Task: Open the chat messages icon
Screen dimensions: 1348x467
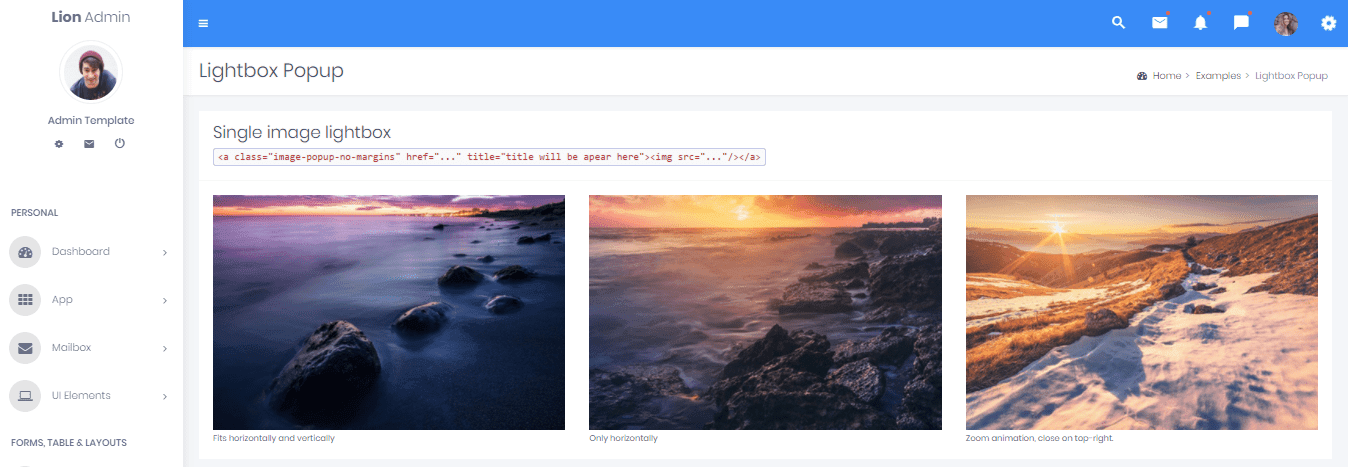Action: pos(1242,23)
